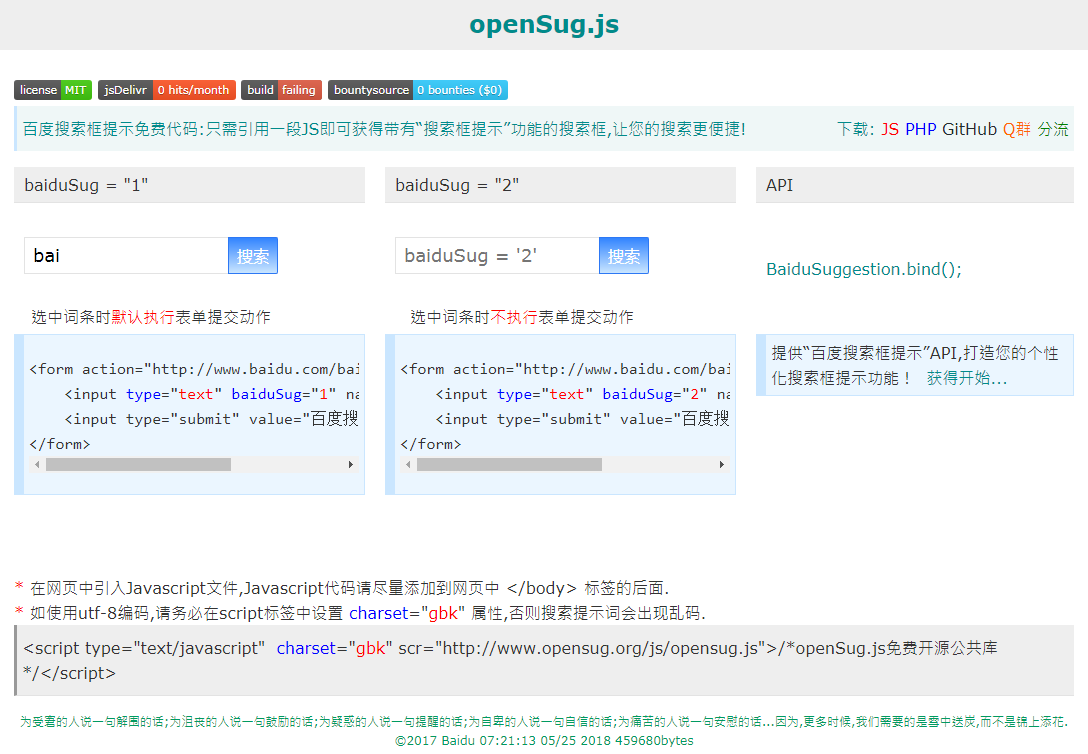
Task: Click left scroll arrow in baiduSug="2" code block
Action: point(408,465)
